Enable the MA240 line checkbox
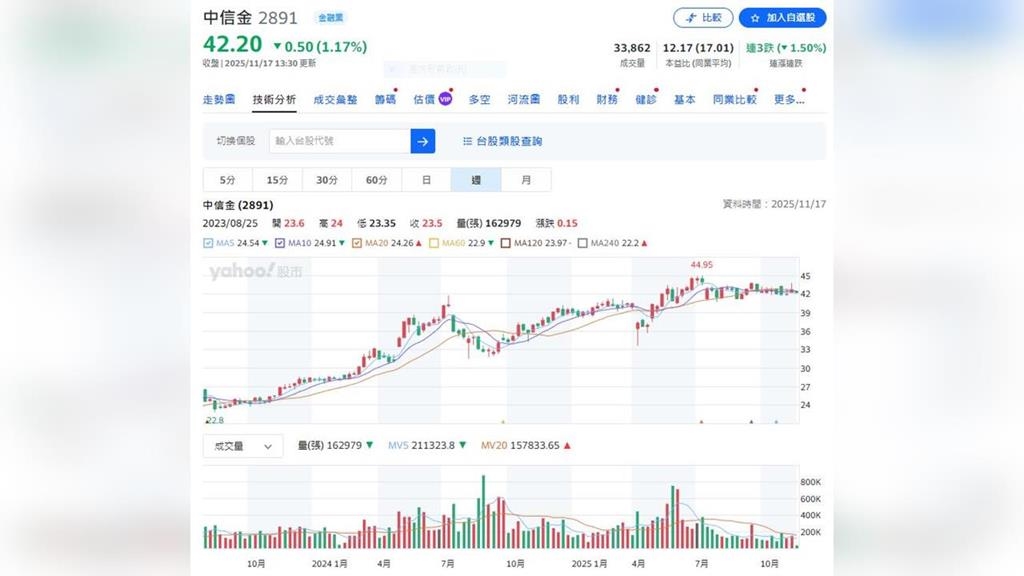The width and height of the screenshot is (1024, 576). pyautogui.click(x=583, y=243)
